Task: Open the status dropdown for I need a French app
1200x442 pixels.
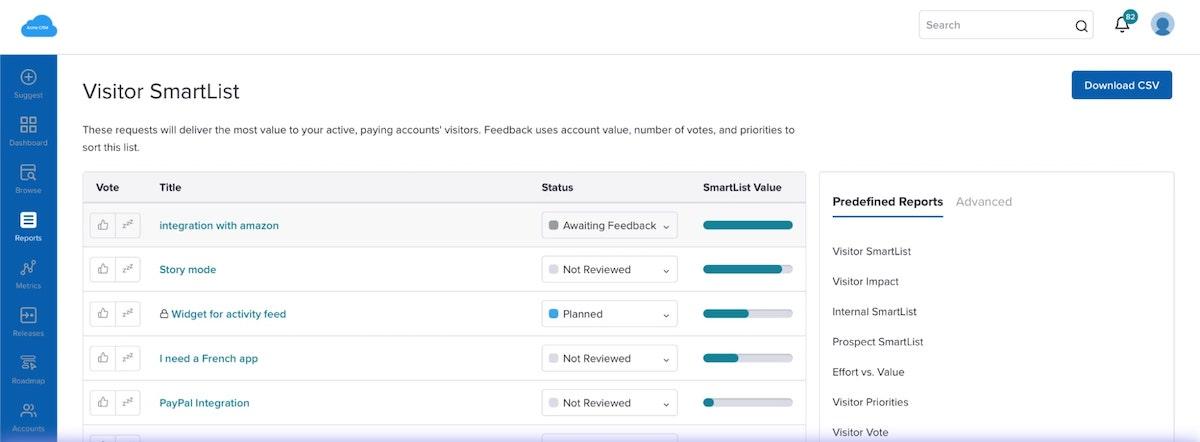Action: pyautogui.click(x=609, y=358)
